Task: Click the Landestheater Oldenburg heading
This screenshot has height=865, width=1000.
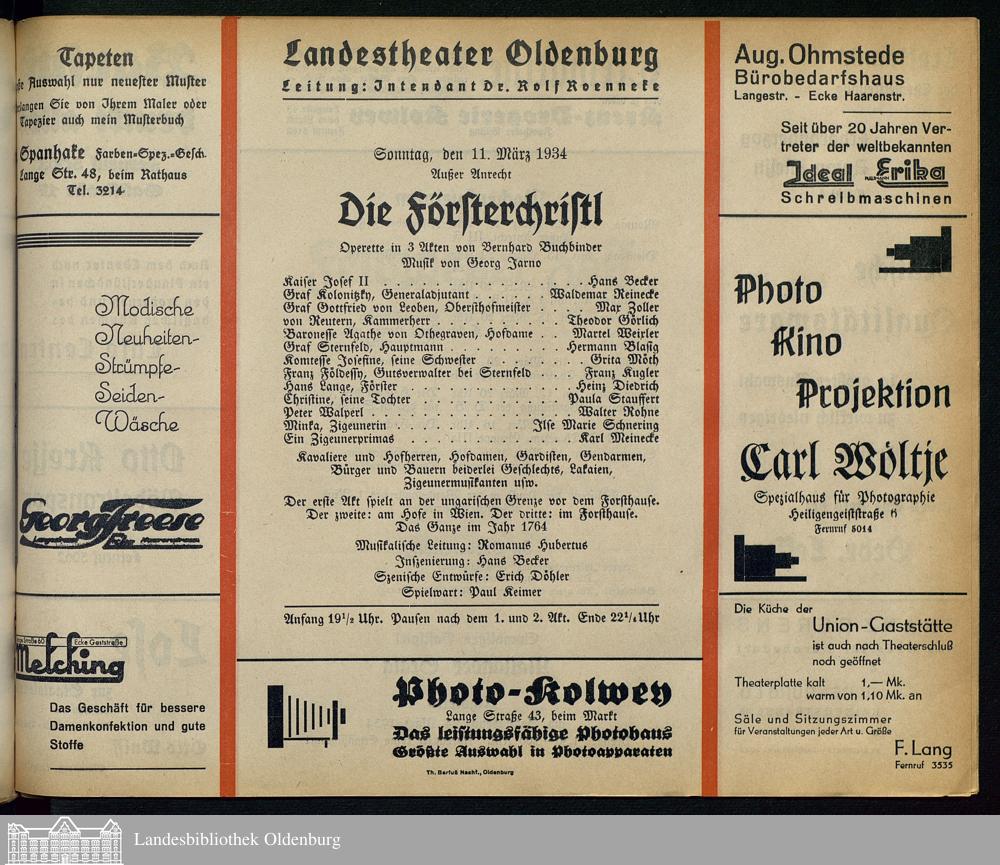Action: tap(470, 54)
